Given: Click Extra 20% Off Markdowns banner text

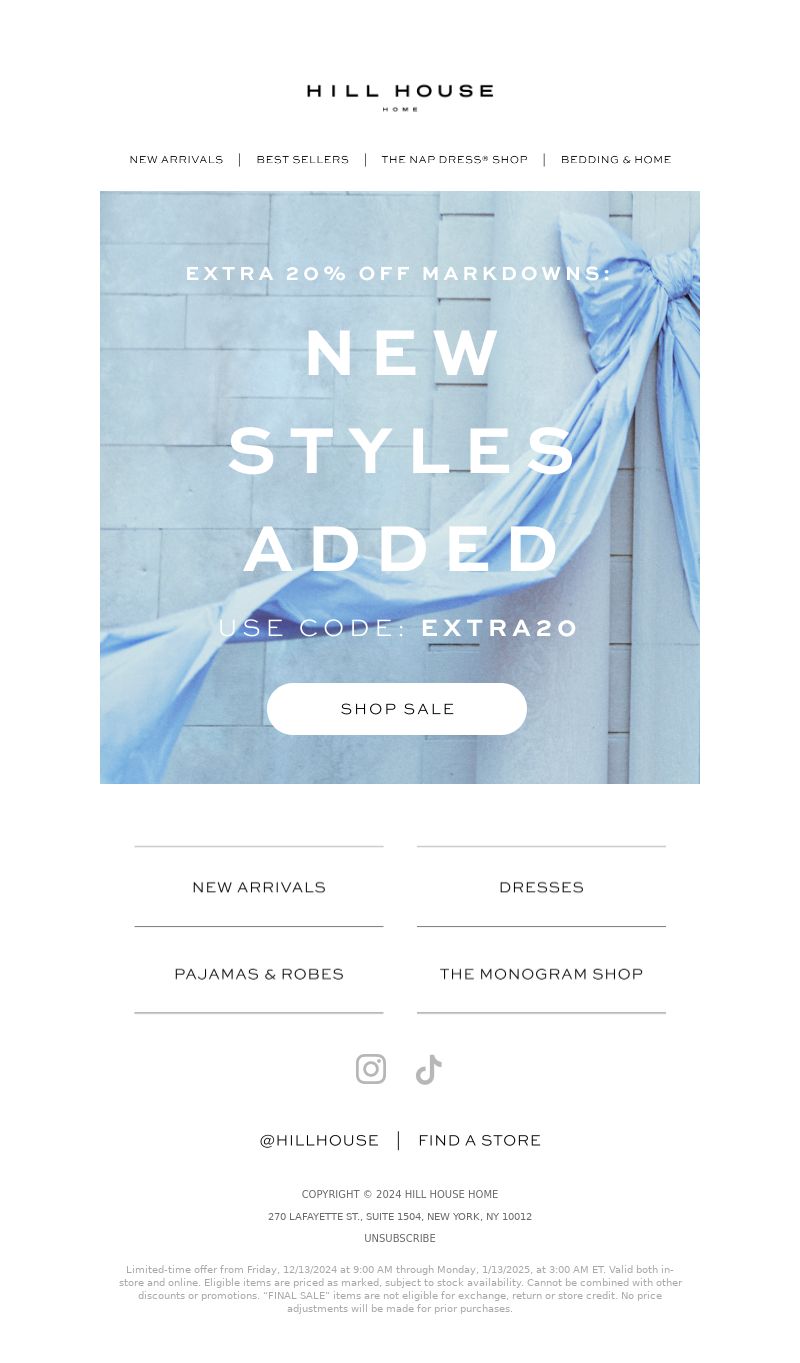Looking at the screenshot, I should click(x=398, y=273).
